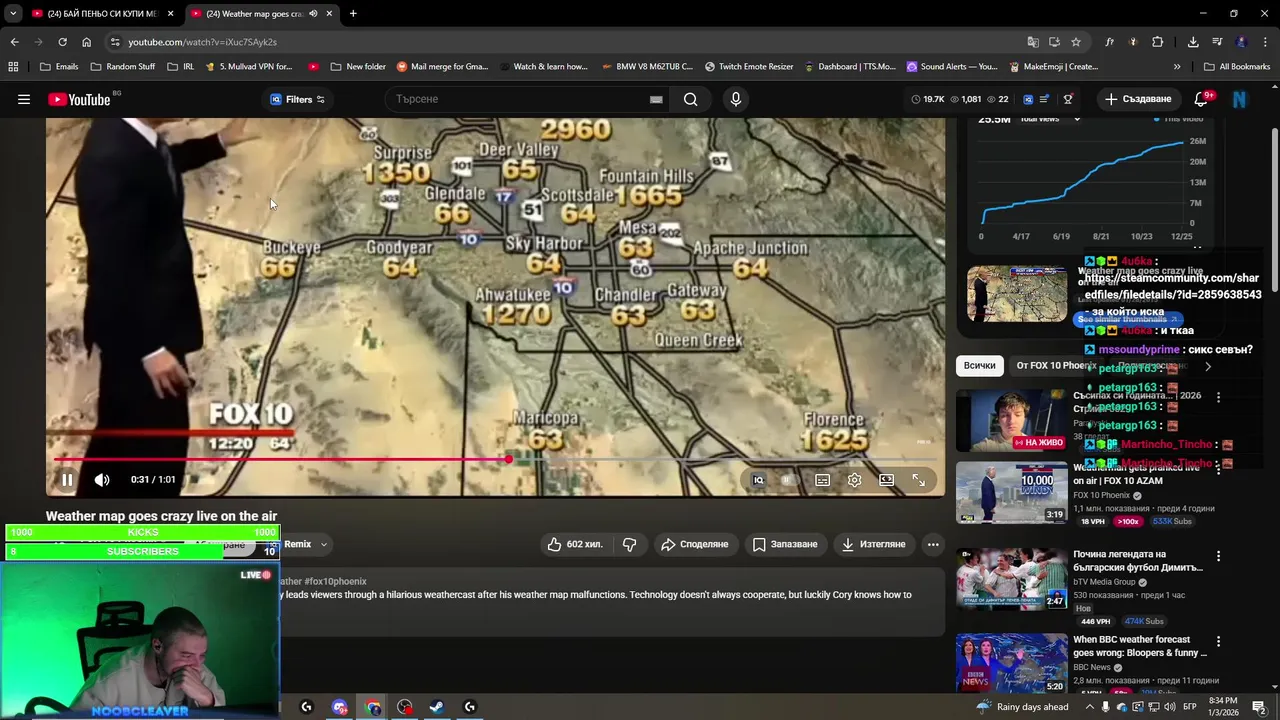
Task: Open the YouTube notifications bell
Action: 1202,99
